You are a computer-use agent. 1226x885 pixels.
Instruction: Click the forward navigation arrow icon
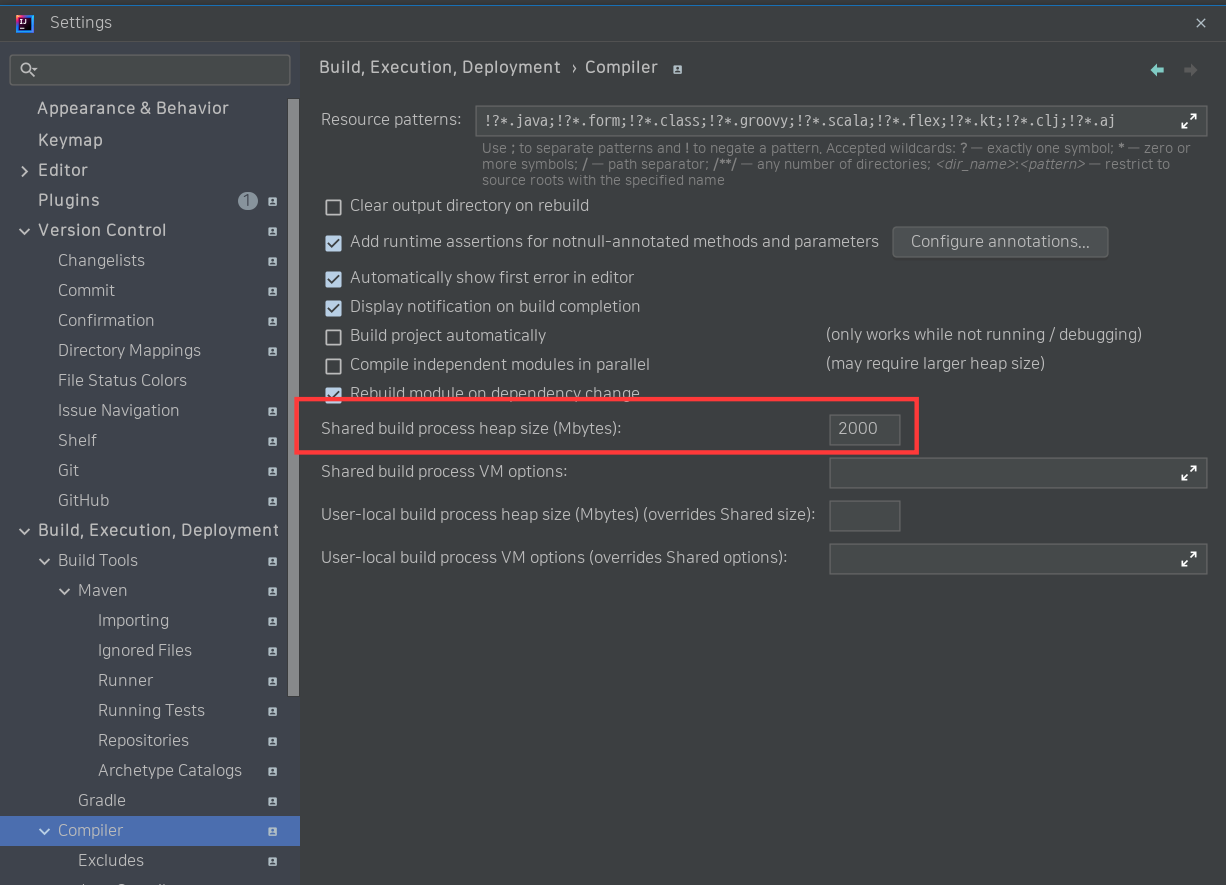pyautogui.click(x=1190, y=70)
